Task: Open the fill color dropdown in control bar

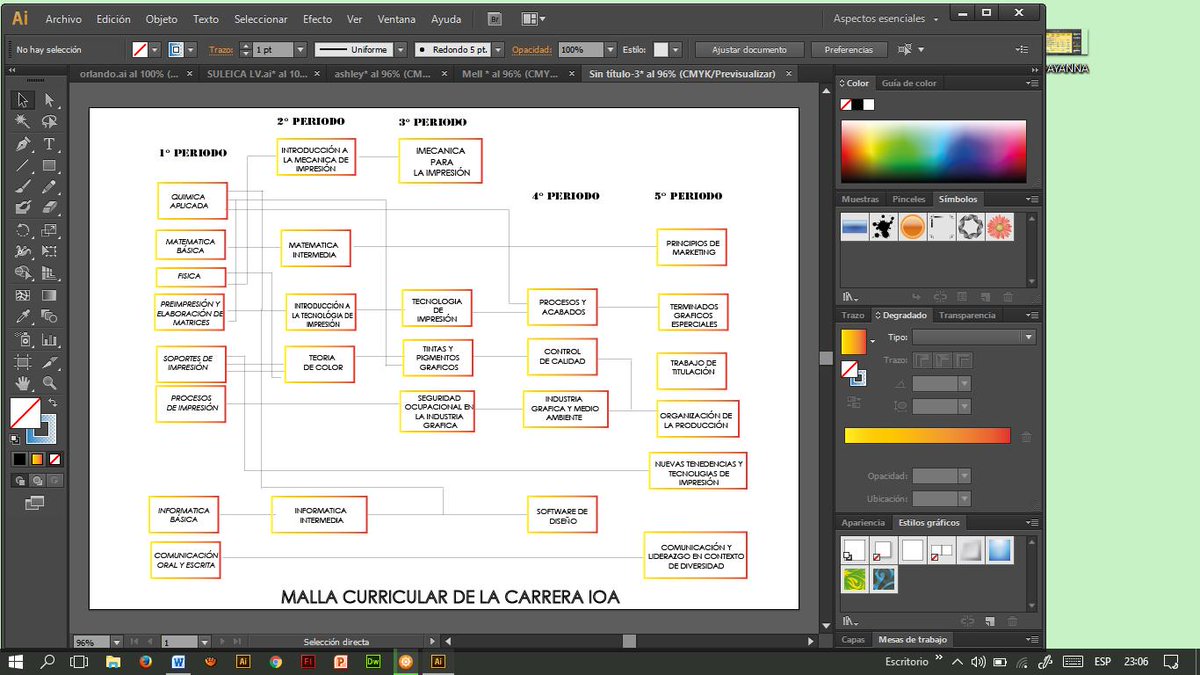Action: [x=155, y=49]
